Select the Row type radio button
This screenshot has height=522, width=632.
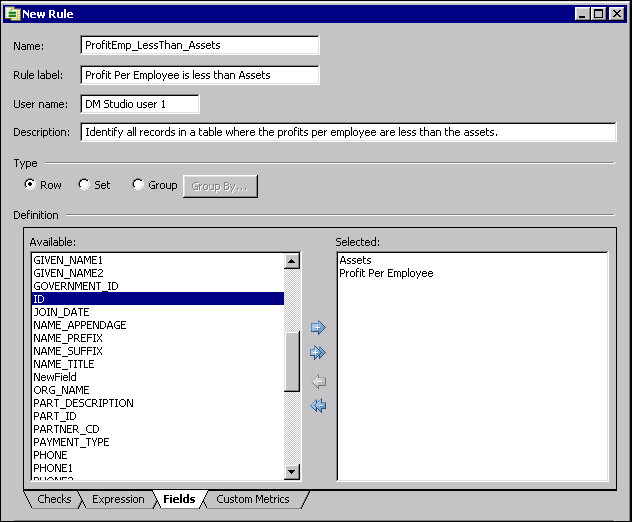pyautogui.click(x=30, y=185)
